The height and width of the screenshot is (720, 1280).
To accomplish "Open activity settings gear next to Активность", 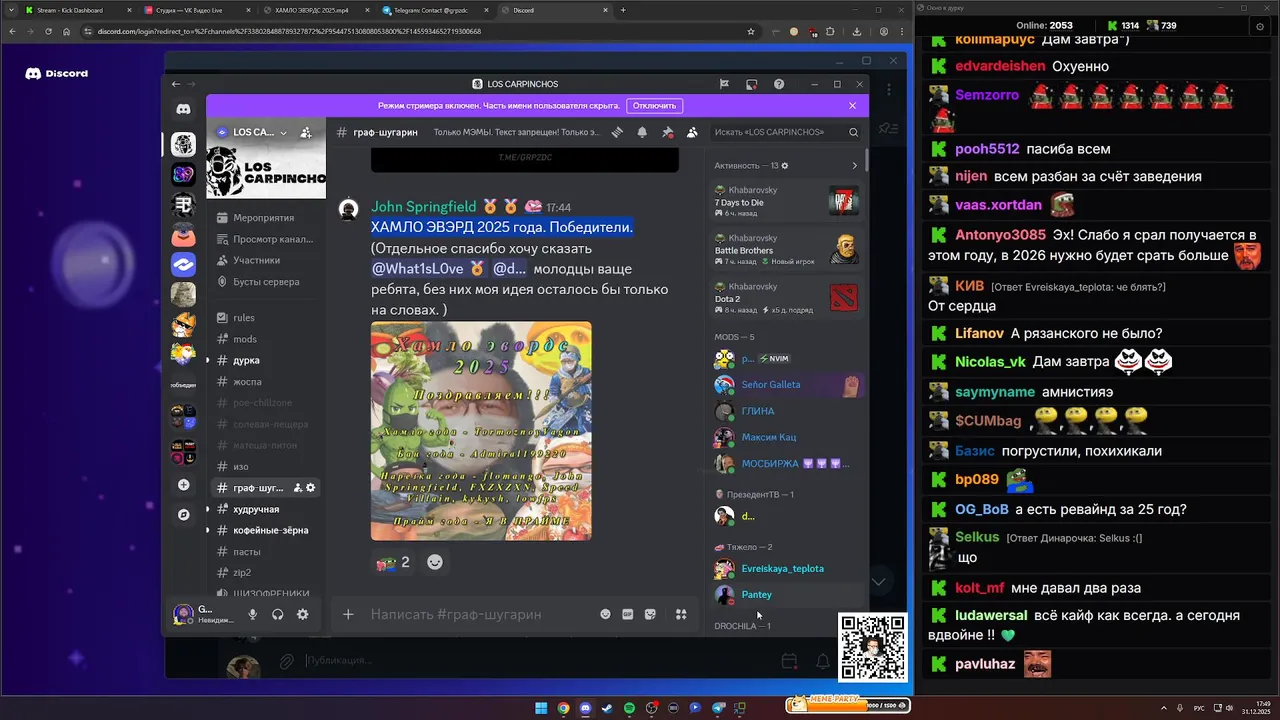I will click(x=784, y=166).
